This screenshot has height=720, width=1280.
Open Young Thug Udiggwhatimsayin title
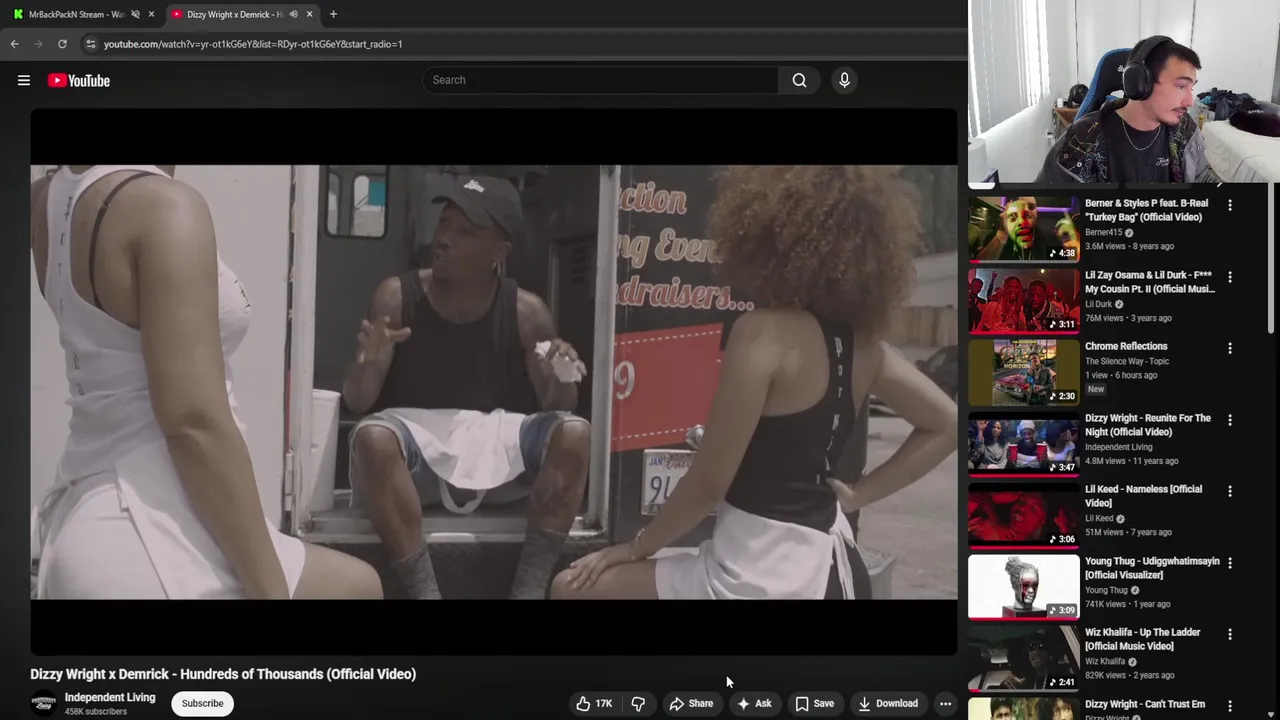(x=1152, y=568)
